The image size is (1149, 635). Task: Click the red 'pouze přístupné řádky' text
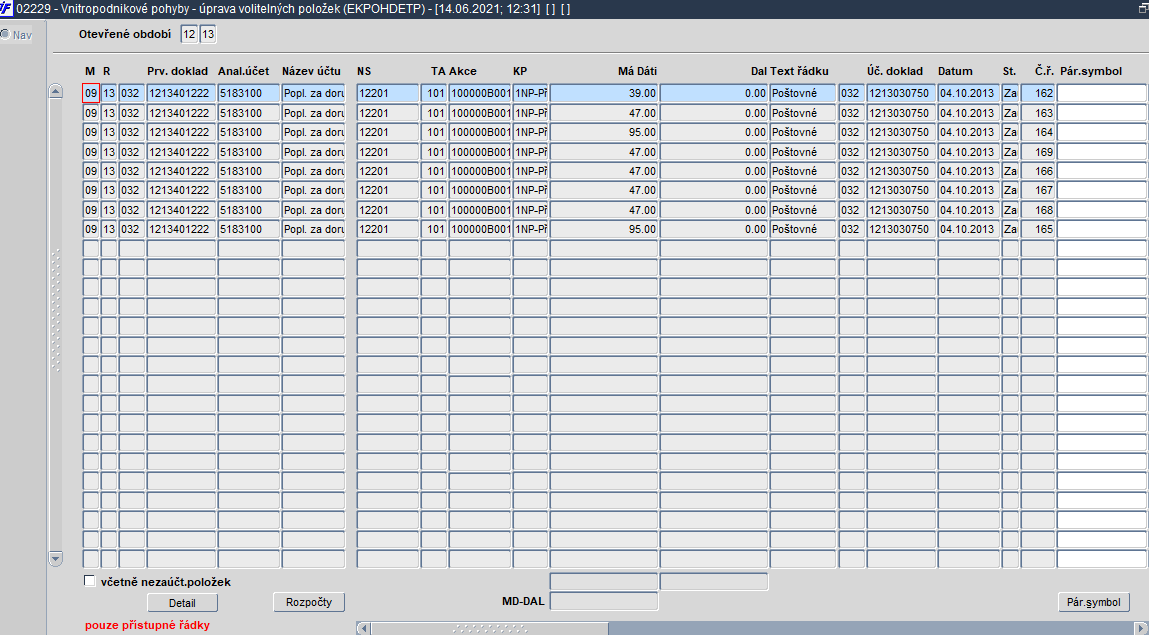[x=147, y=625]
